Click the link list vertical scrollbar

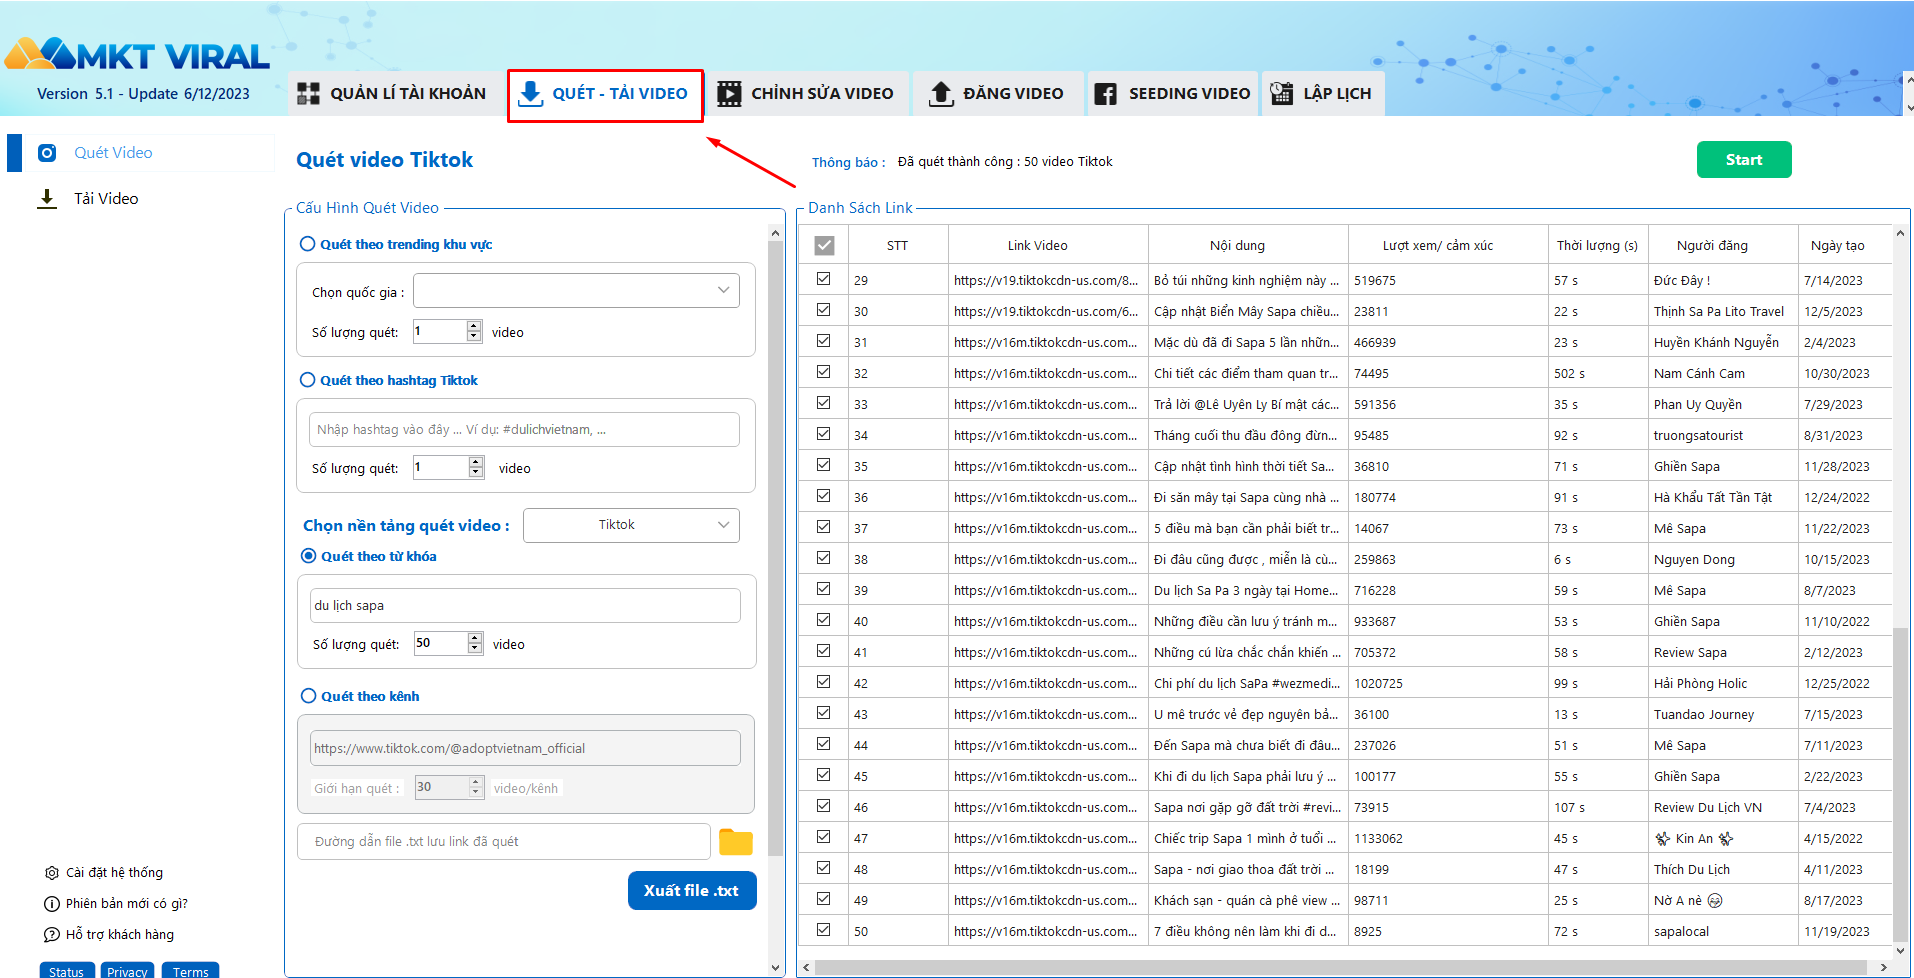(x=1901, y=785)
